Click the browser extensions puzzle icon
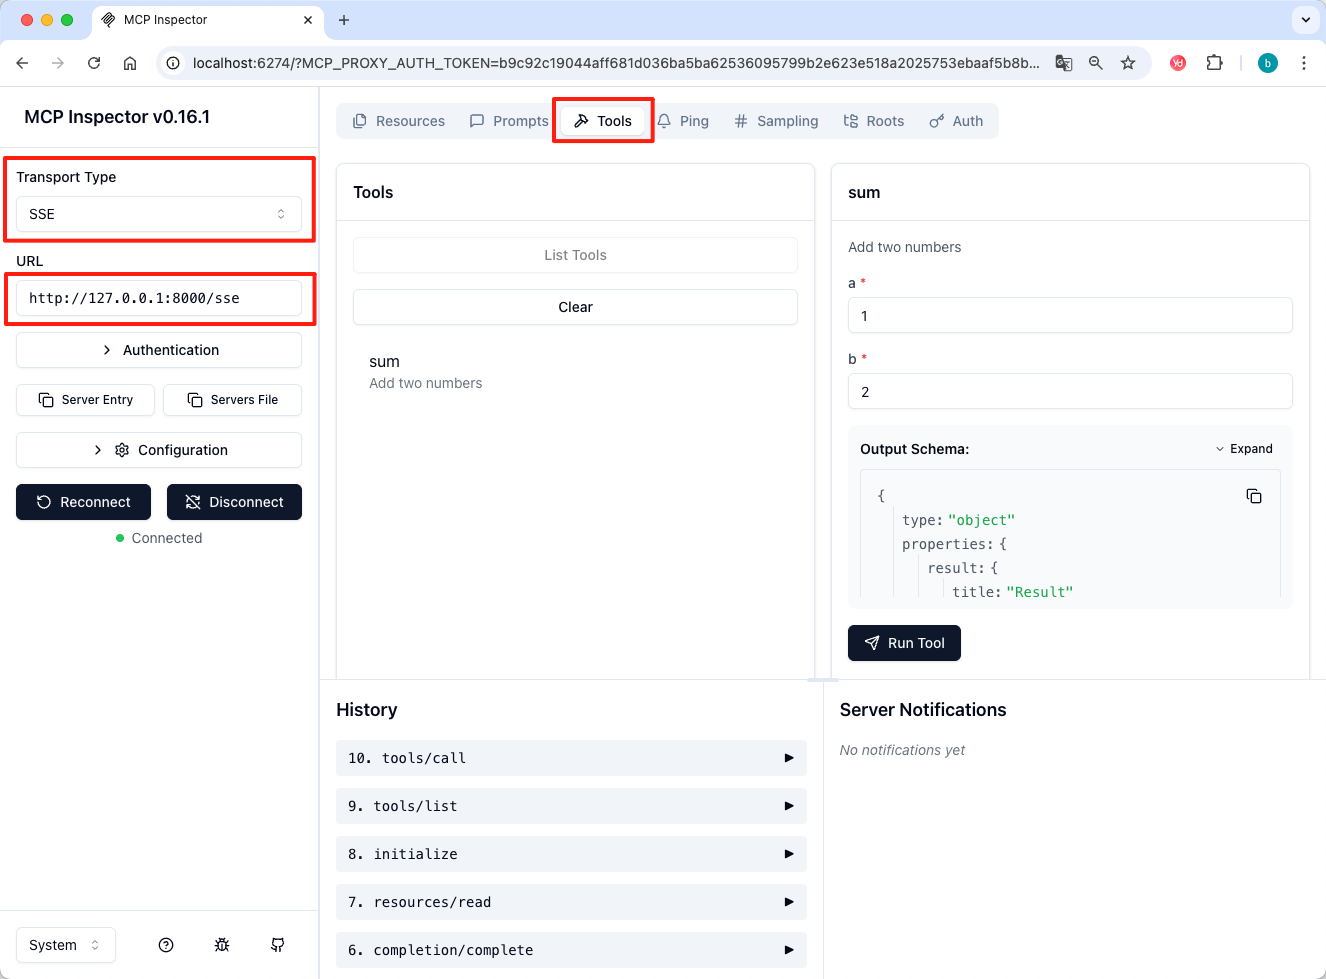The width and height of the screenshot is (1326, 979). coord(1214,63)
